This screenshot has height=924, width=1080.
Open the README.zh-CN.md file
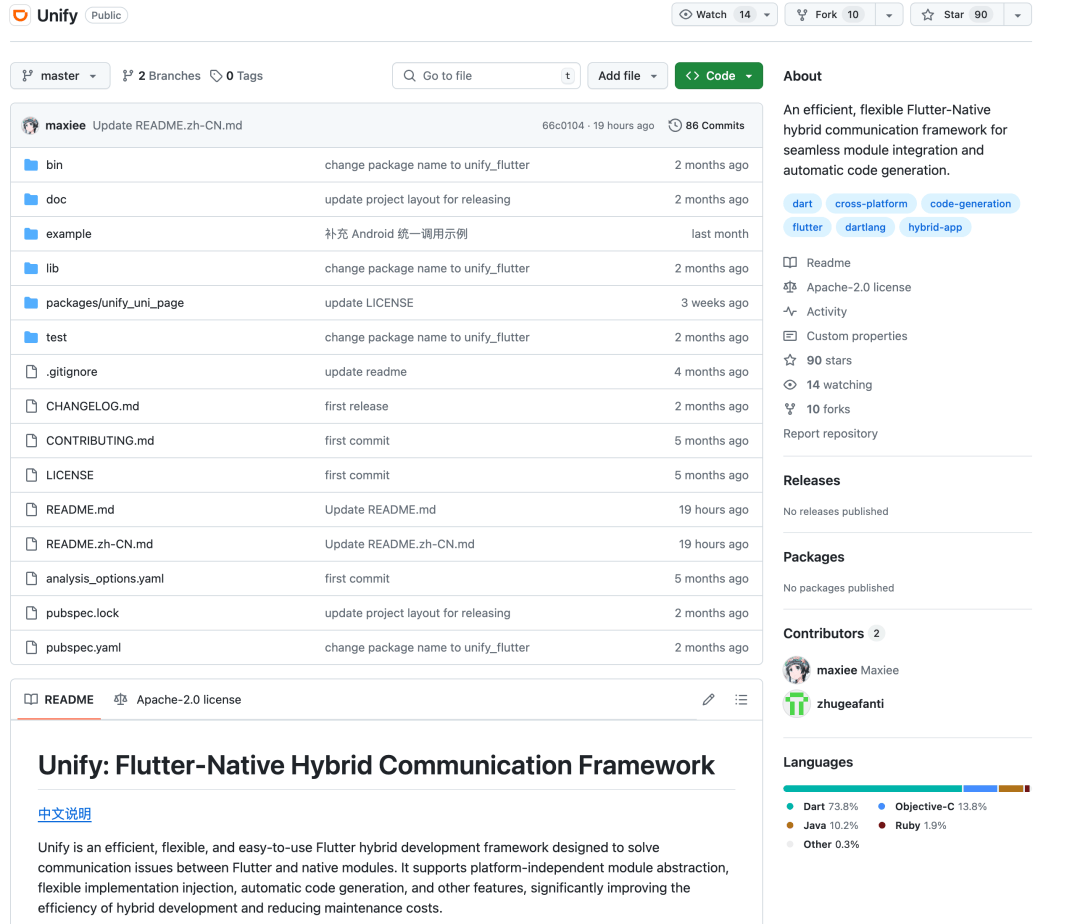coord(99,544)
